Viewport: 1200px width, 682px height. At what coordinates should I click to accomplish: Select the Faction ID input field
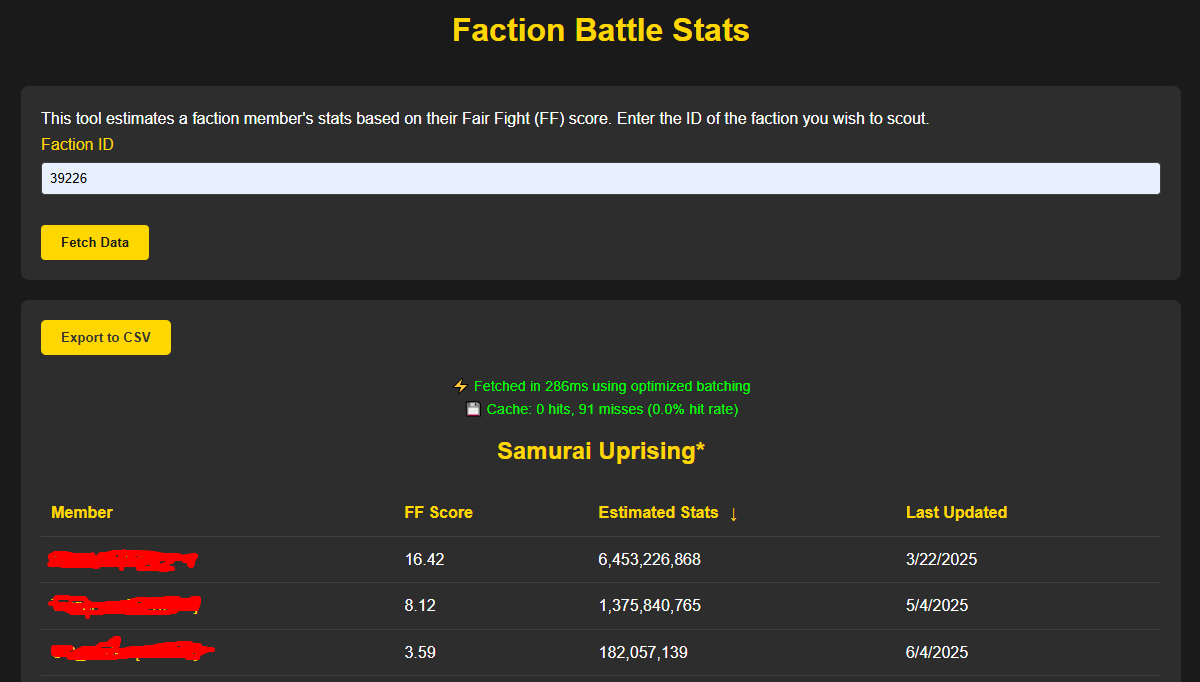tap(600, 178)
